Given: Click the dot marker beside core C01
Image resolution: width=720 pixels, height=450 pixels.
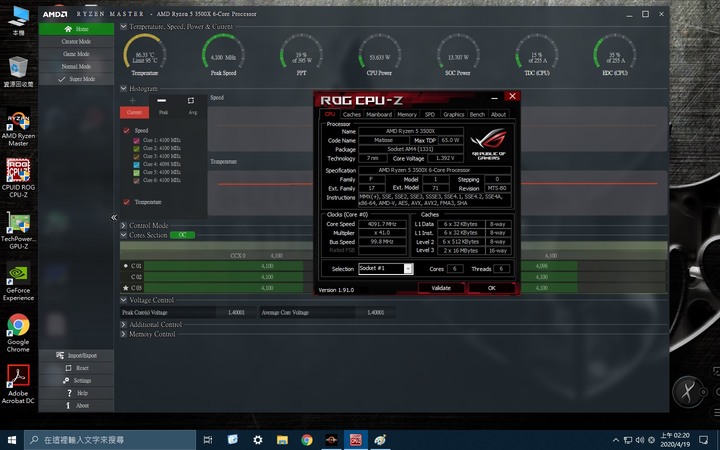Looking at the screenshot, I should [x=125, y=266].
